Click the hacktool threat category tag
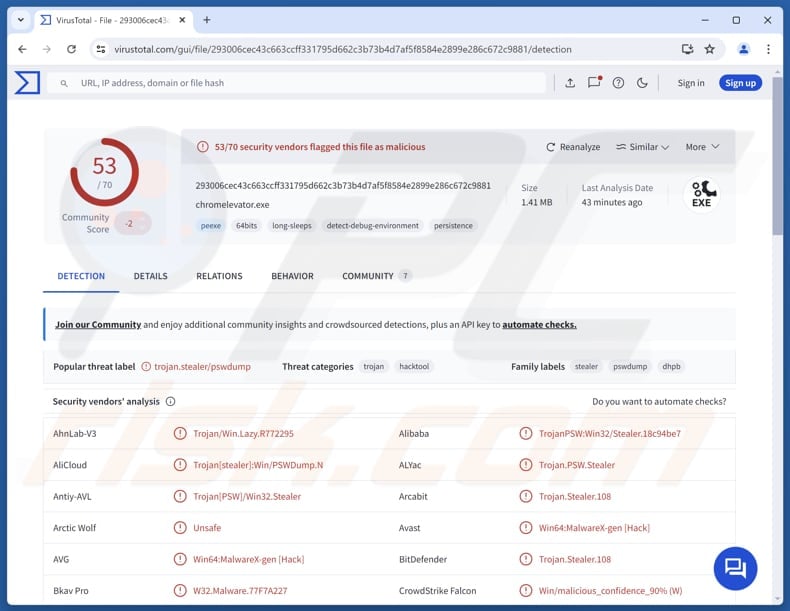Image resolution: width=790 pixels, height=611 pixels. pos(414,367)
